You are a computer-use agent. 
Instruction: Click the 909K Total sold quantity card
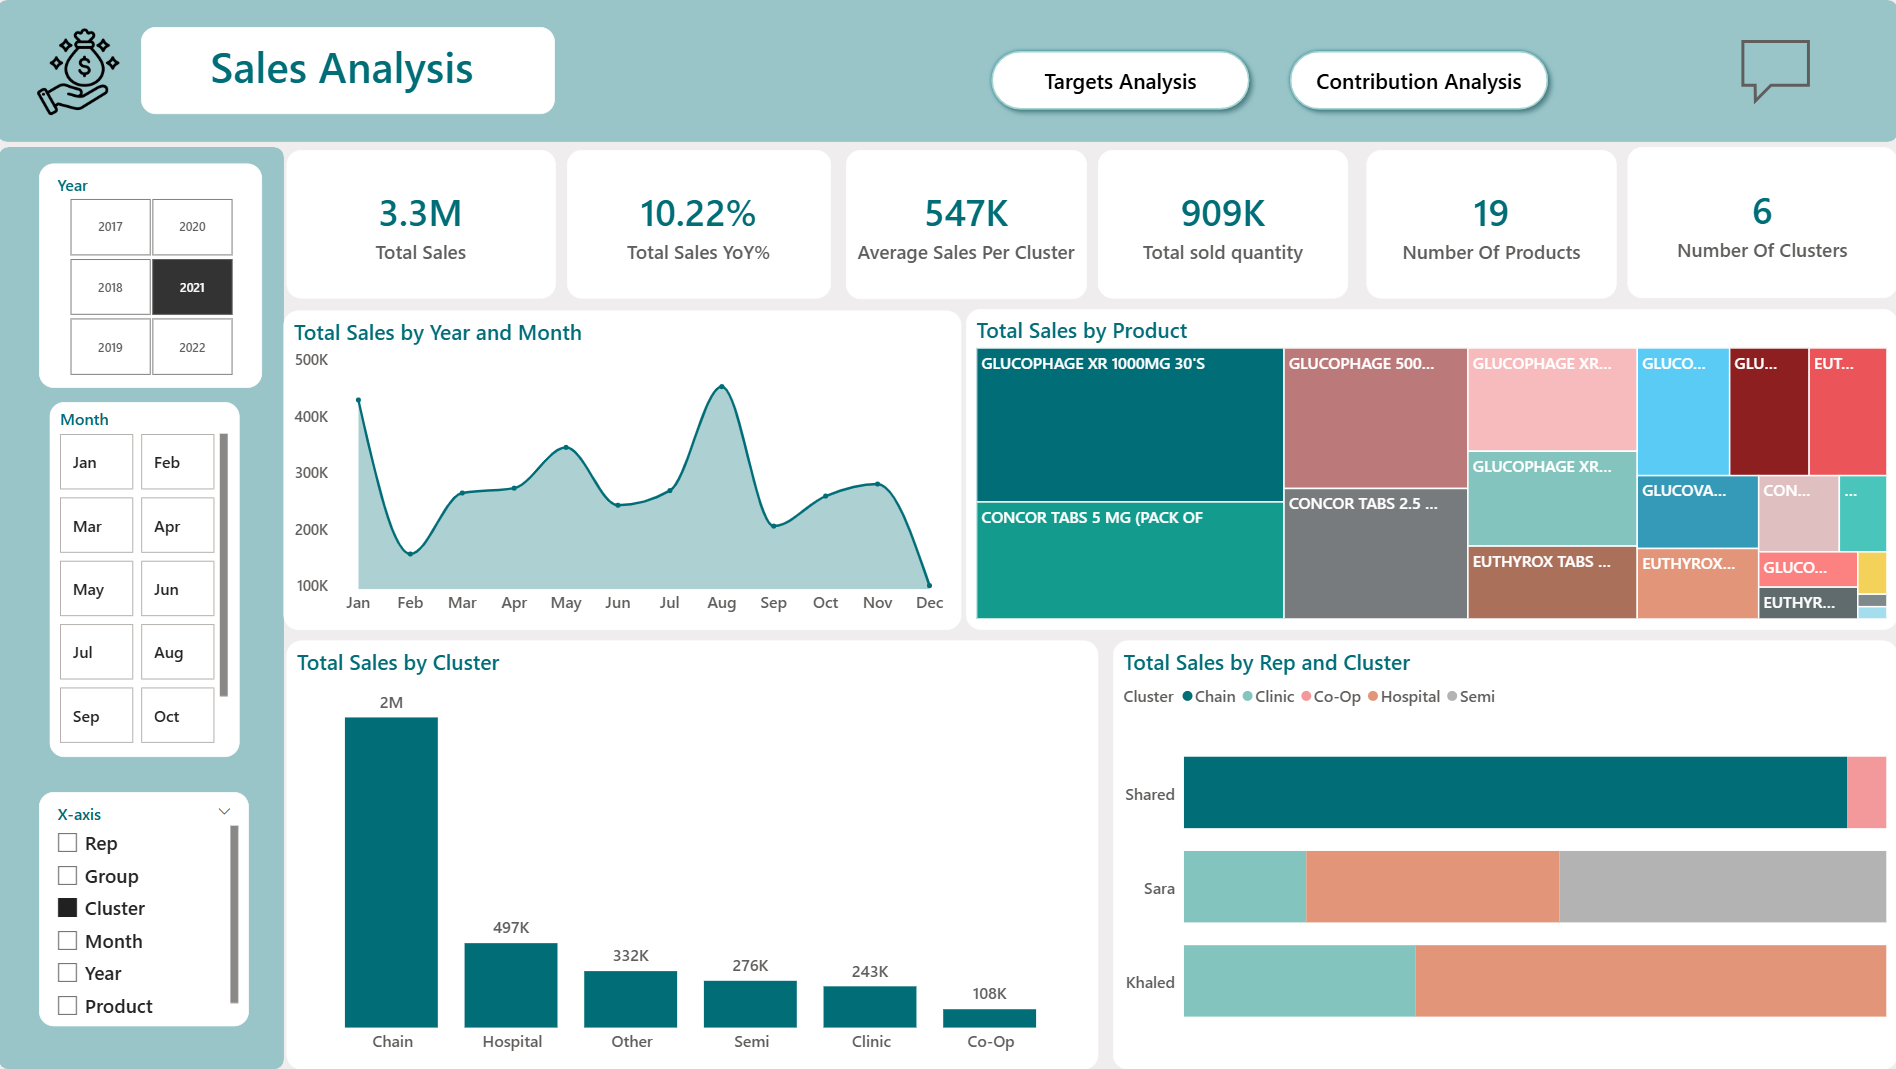pos(1223,225)
